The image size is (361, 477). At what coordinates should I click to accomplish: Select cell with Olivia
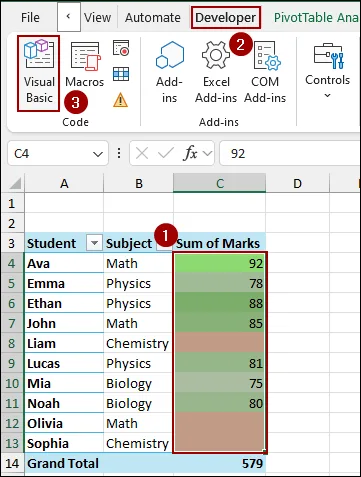pos(64,423)
